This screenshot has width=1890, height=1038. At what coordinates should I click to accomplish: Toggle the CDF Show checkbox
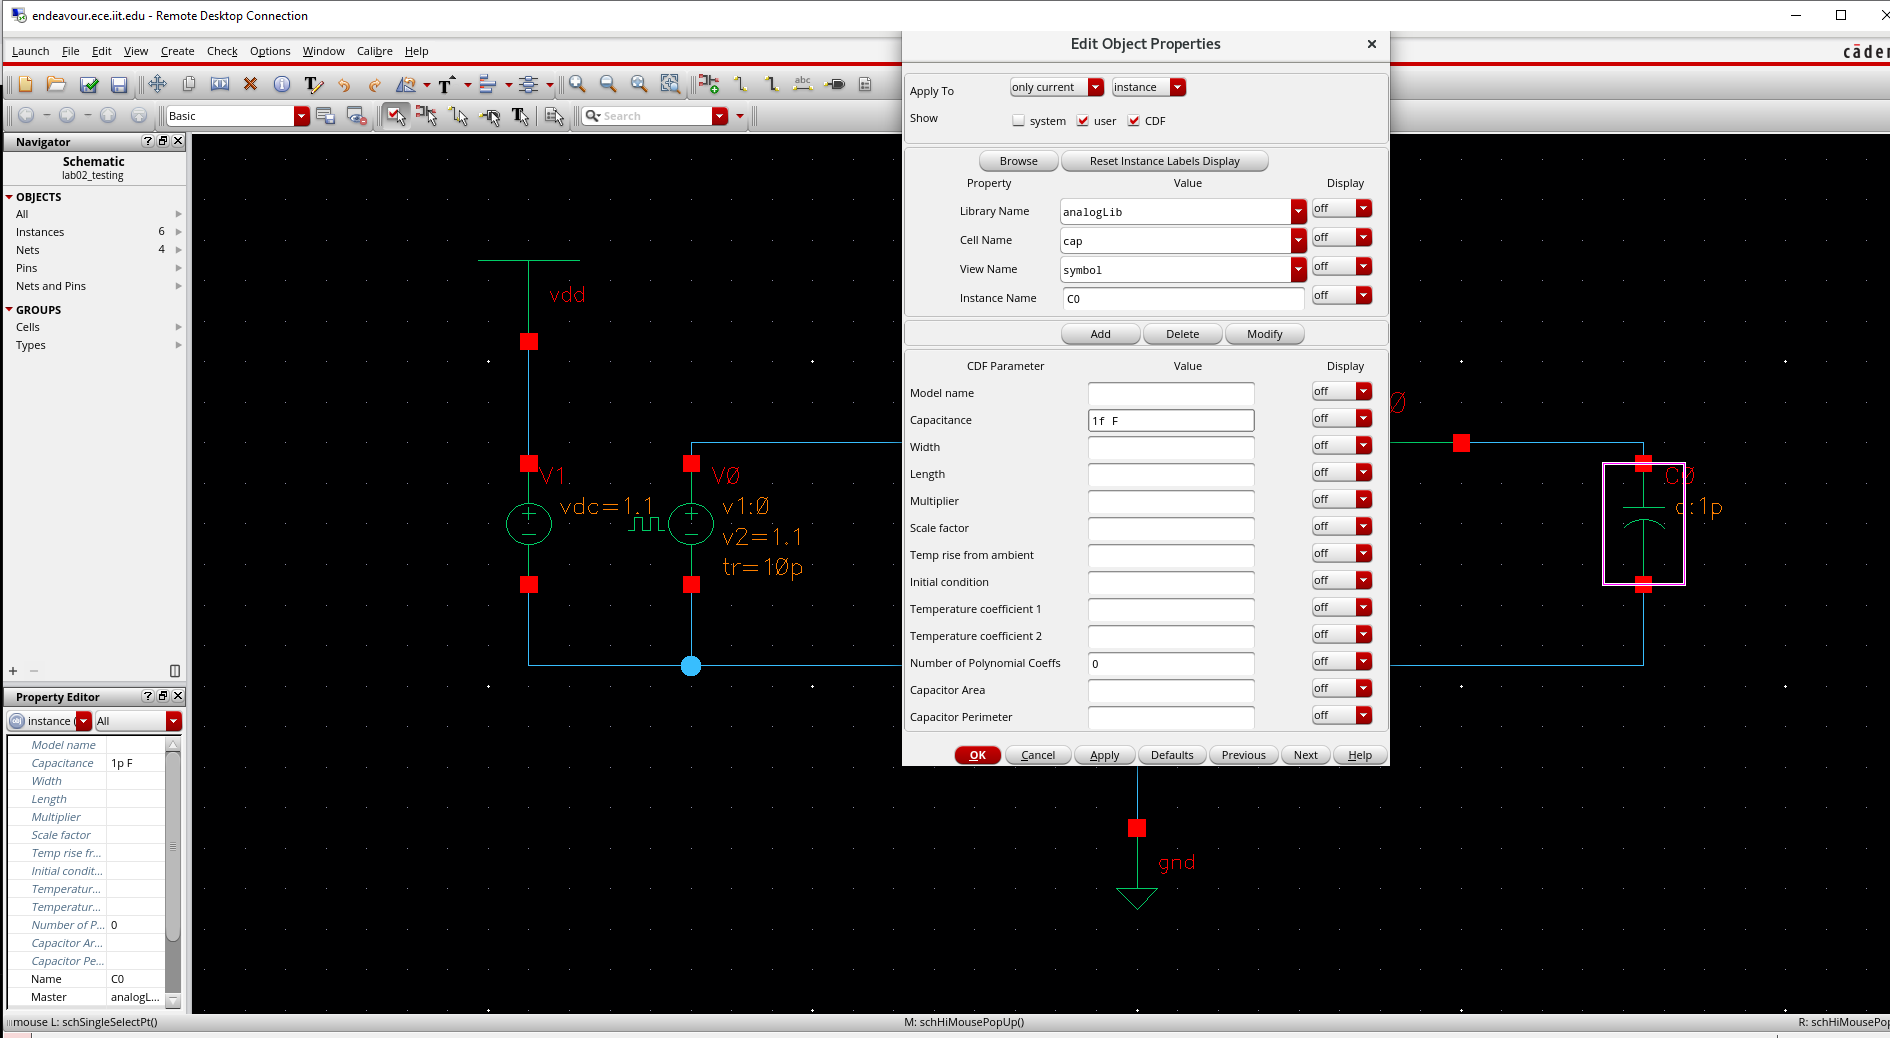[x=1134, y=121]
